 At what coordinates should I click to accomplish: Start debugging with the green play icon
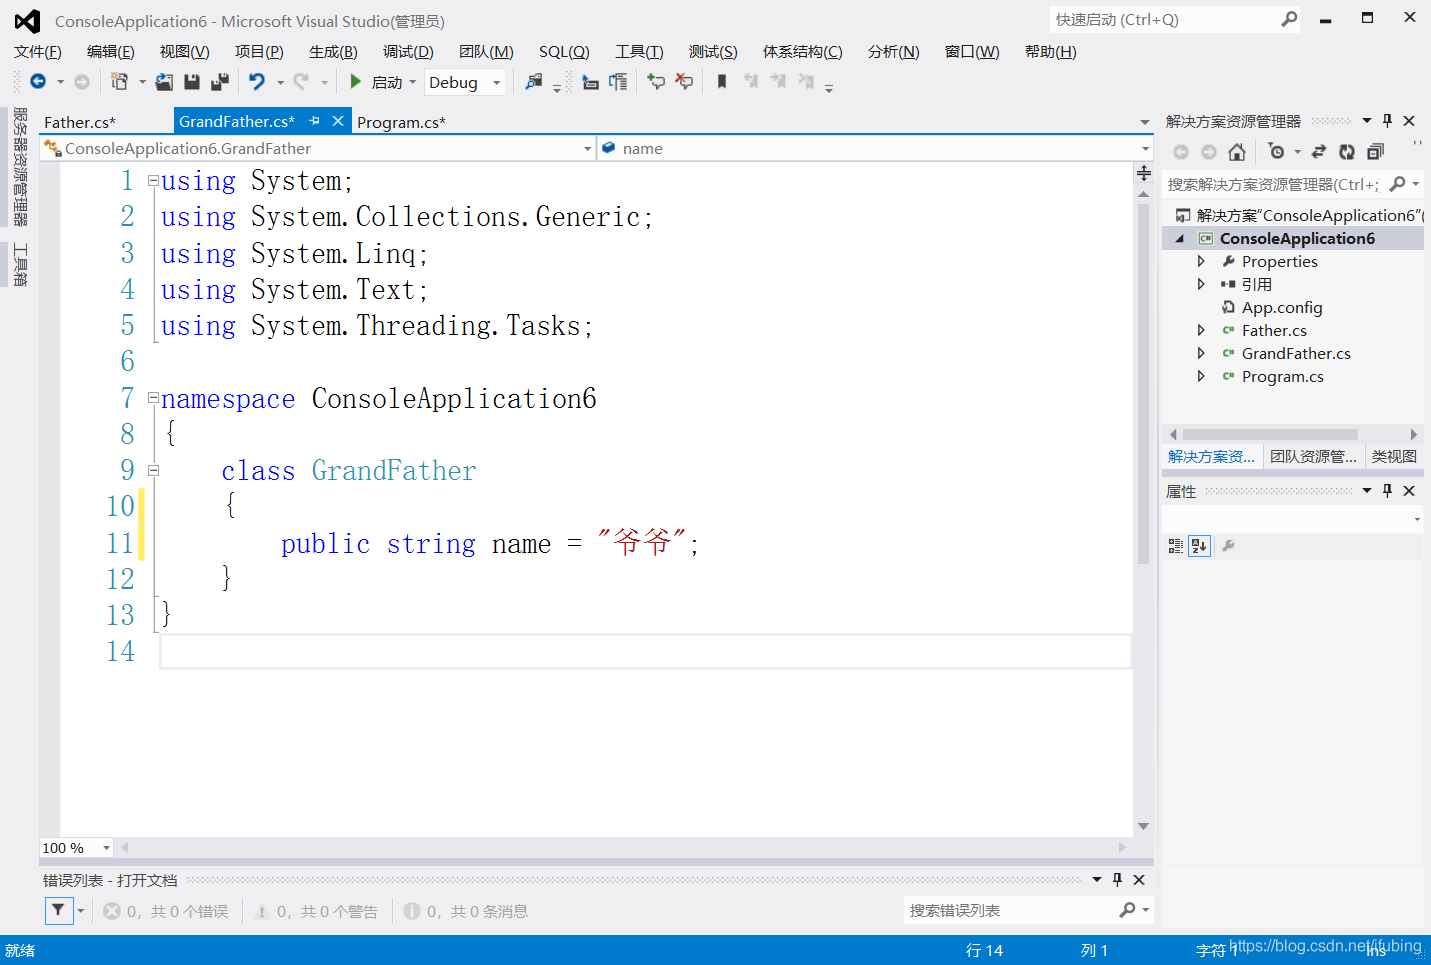tap(355, 82)
